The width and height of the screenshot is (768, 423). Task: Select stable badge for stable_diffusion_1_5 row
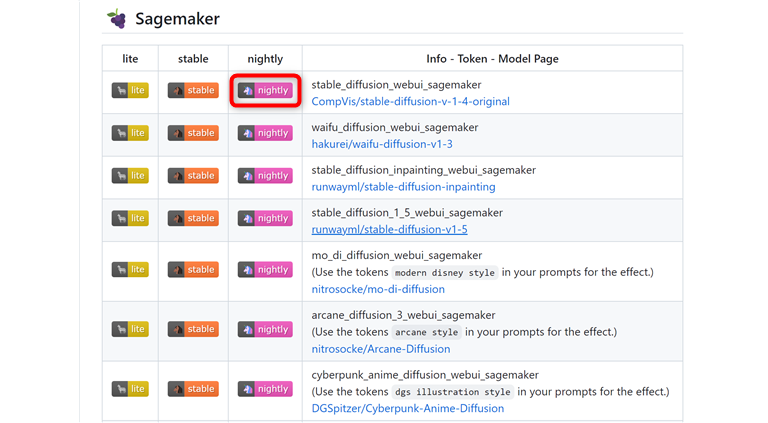(193, 218)
